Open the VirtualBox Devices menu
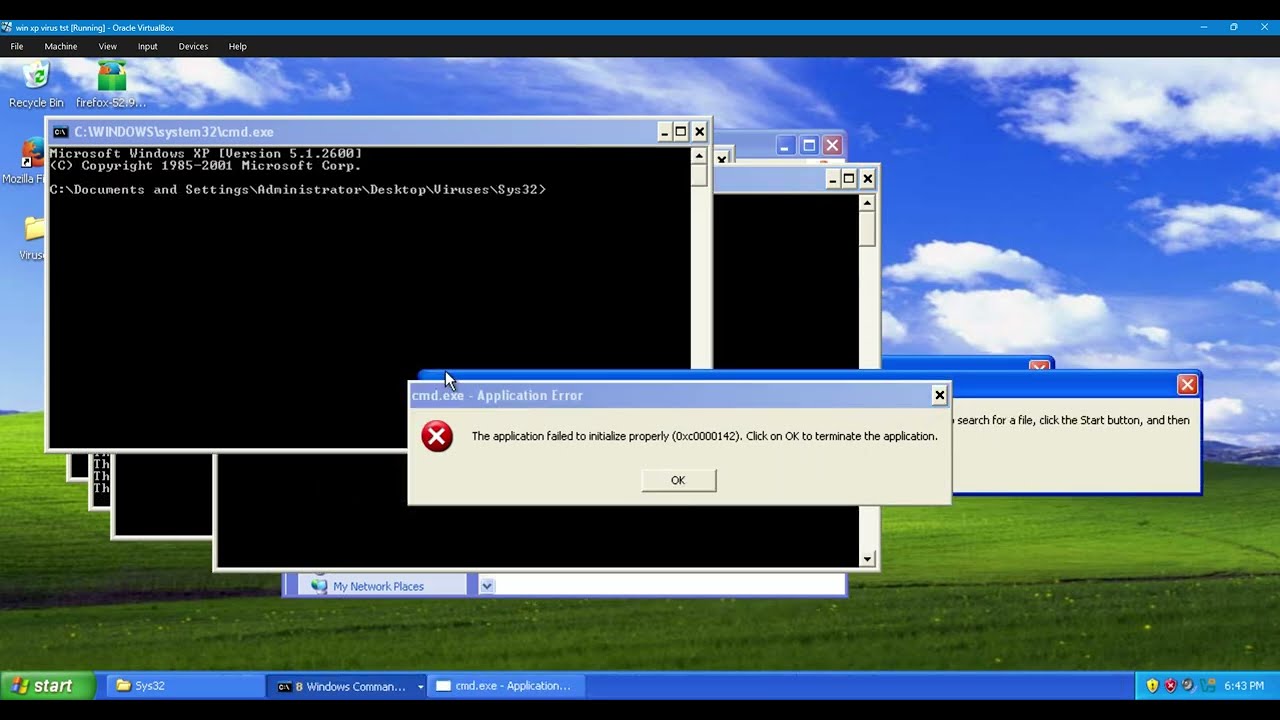Screen dimensions: 1280x720 click(x=193, y=46)
